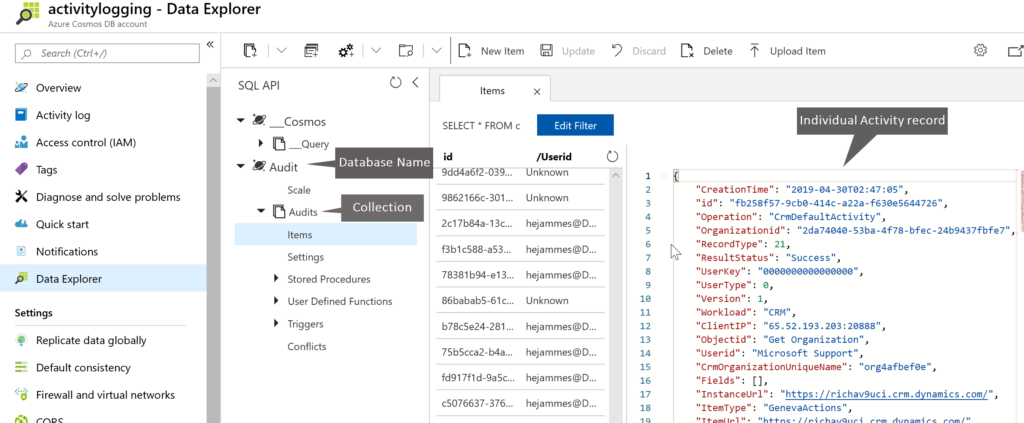Click the New SQL Query toolbar icon
The height and width of the screenshot is (423, 1024).
[x=311, y=51]
